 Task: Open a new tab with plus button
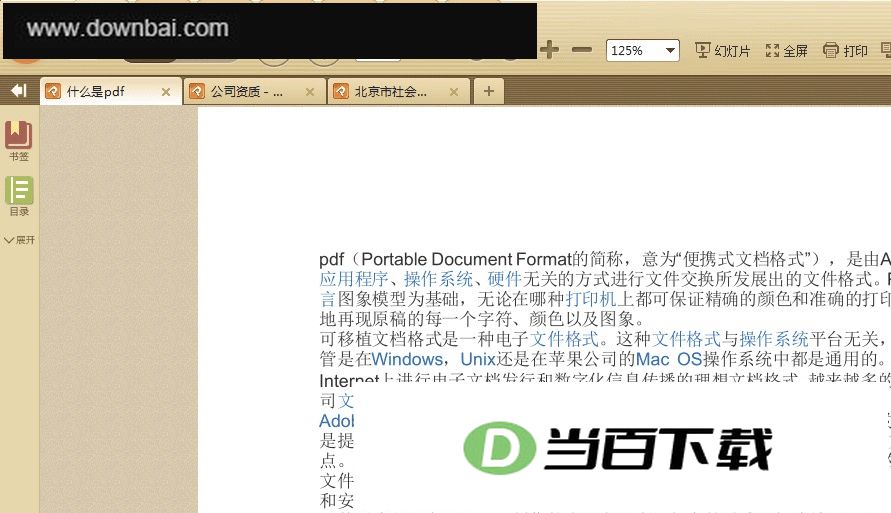pos(489,91)
